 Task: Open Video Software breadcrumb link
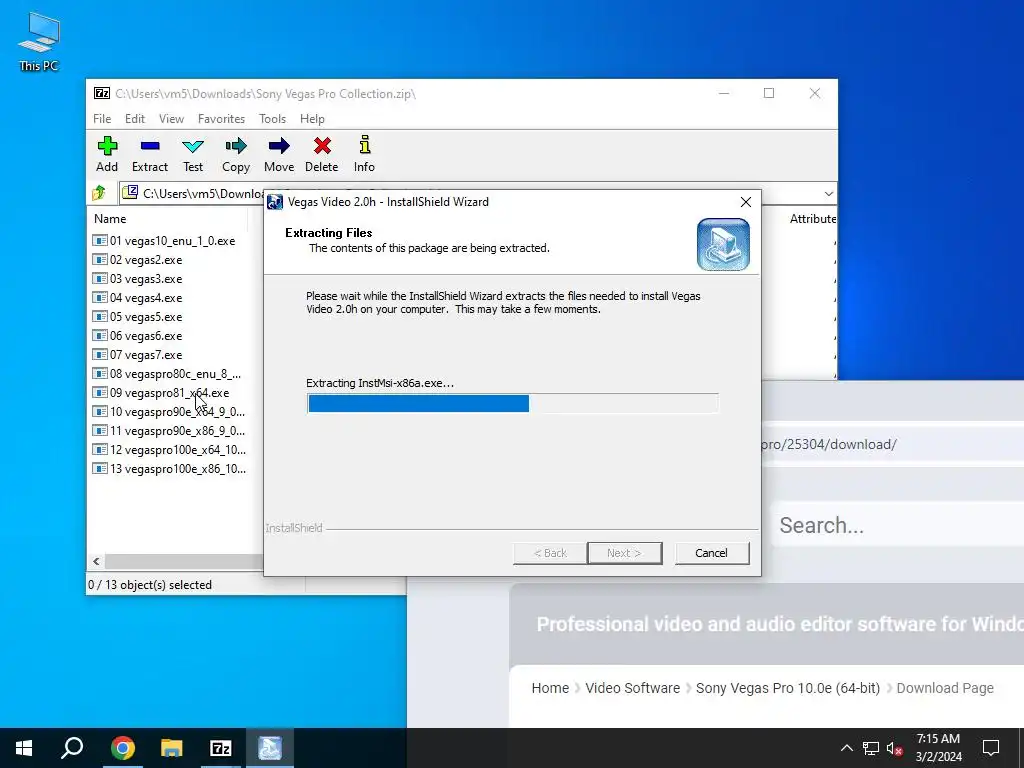pos(632,688)
